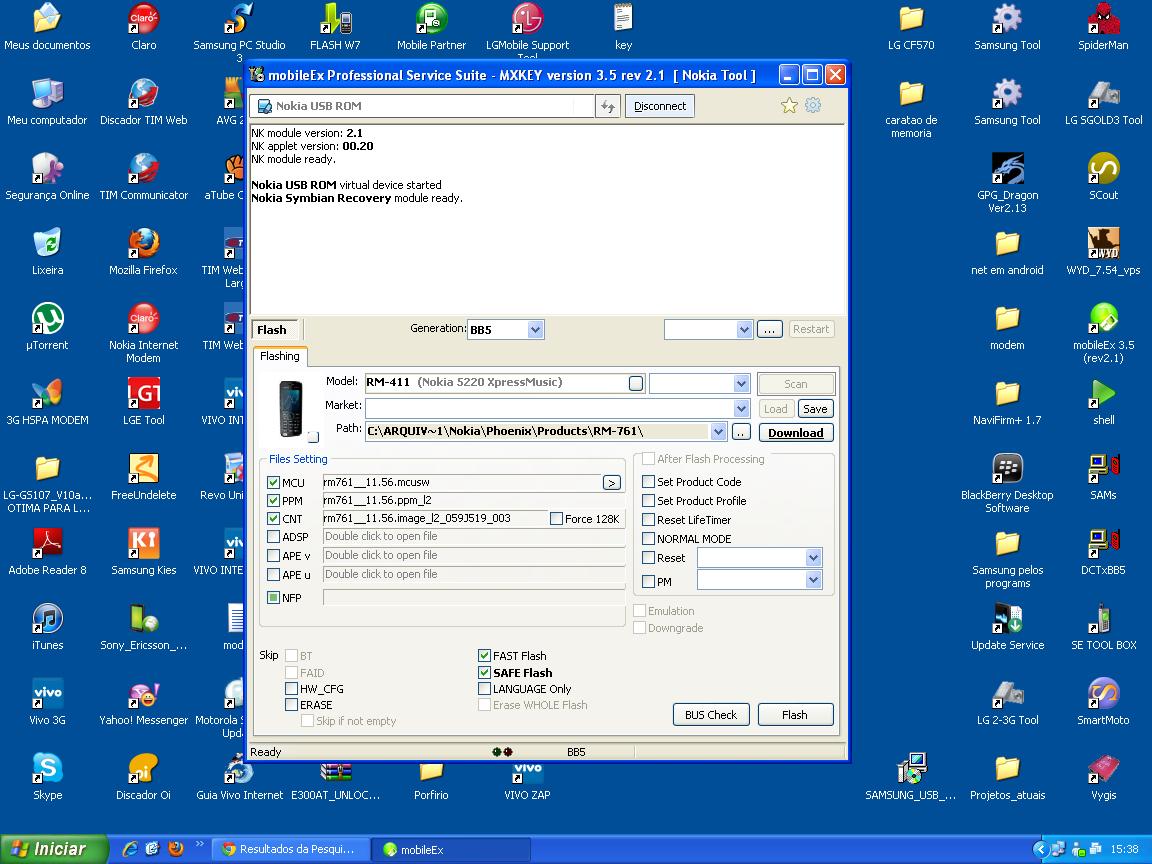The image size is (1152, 864).
Task: Click the Firefox quick launch icon in taskbar
Action: [176, 849]
